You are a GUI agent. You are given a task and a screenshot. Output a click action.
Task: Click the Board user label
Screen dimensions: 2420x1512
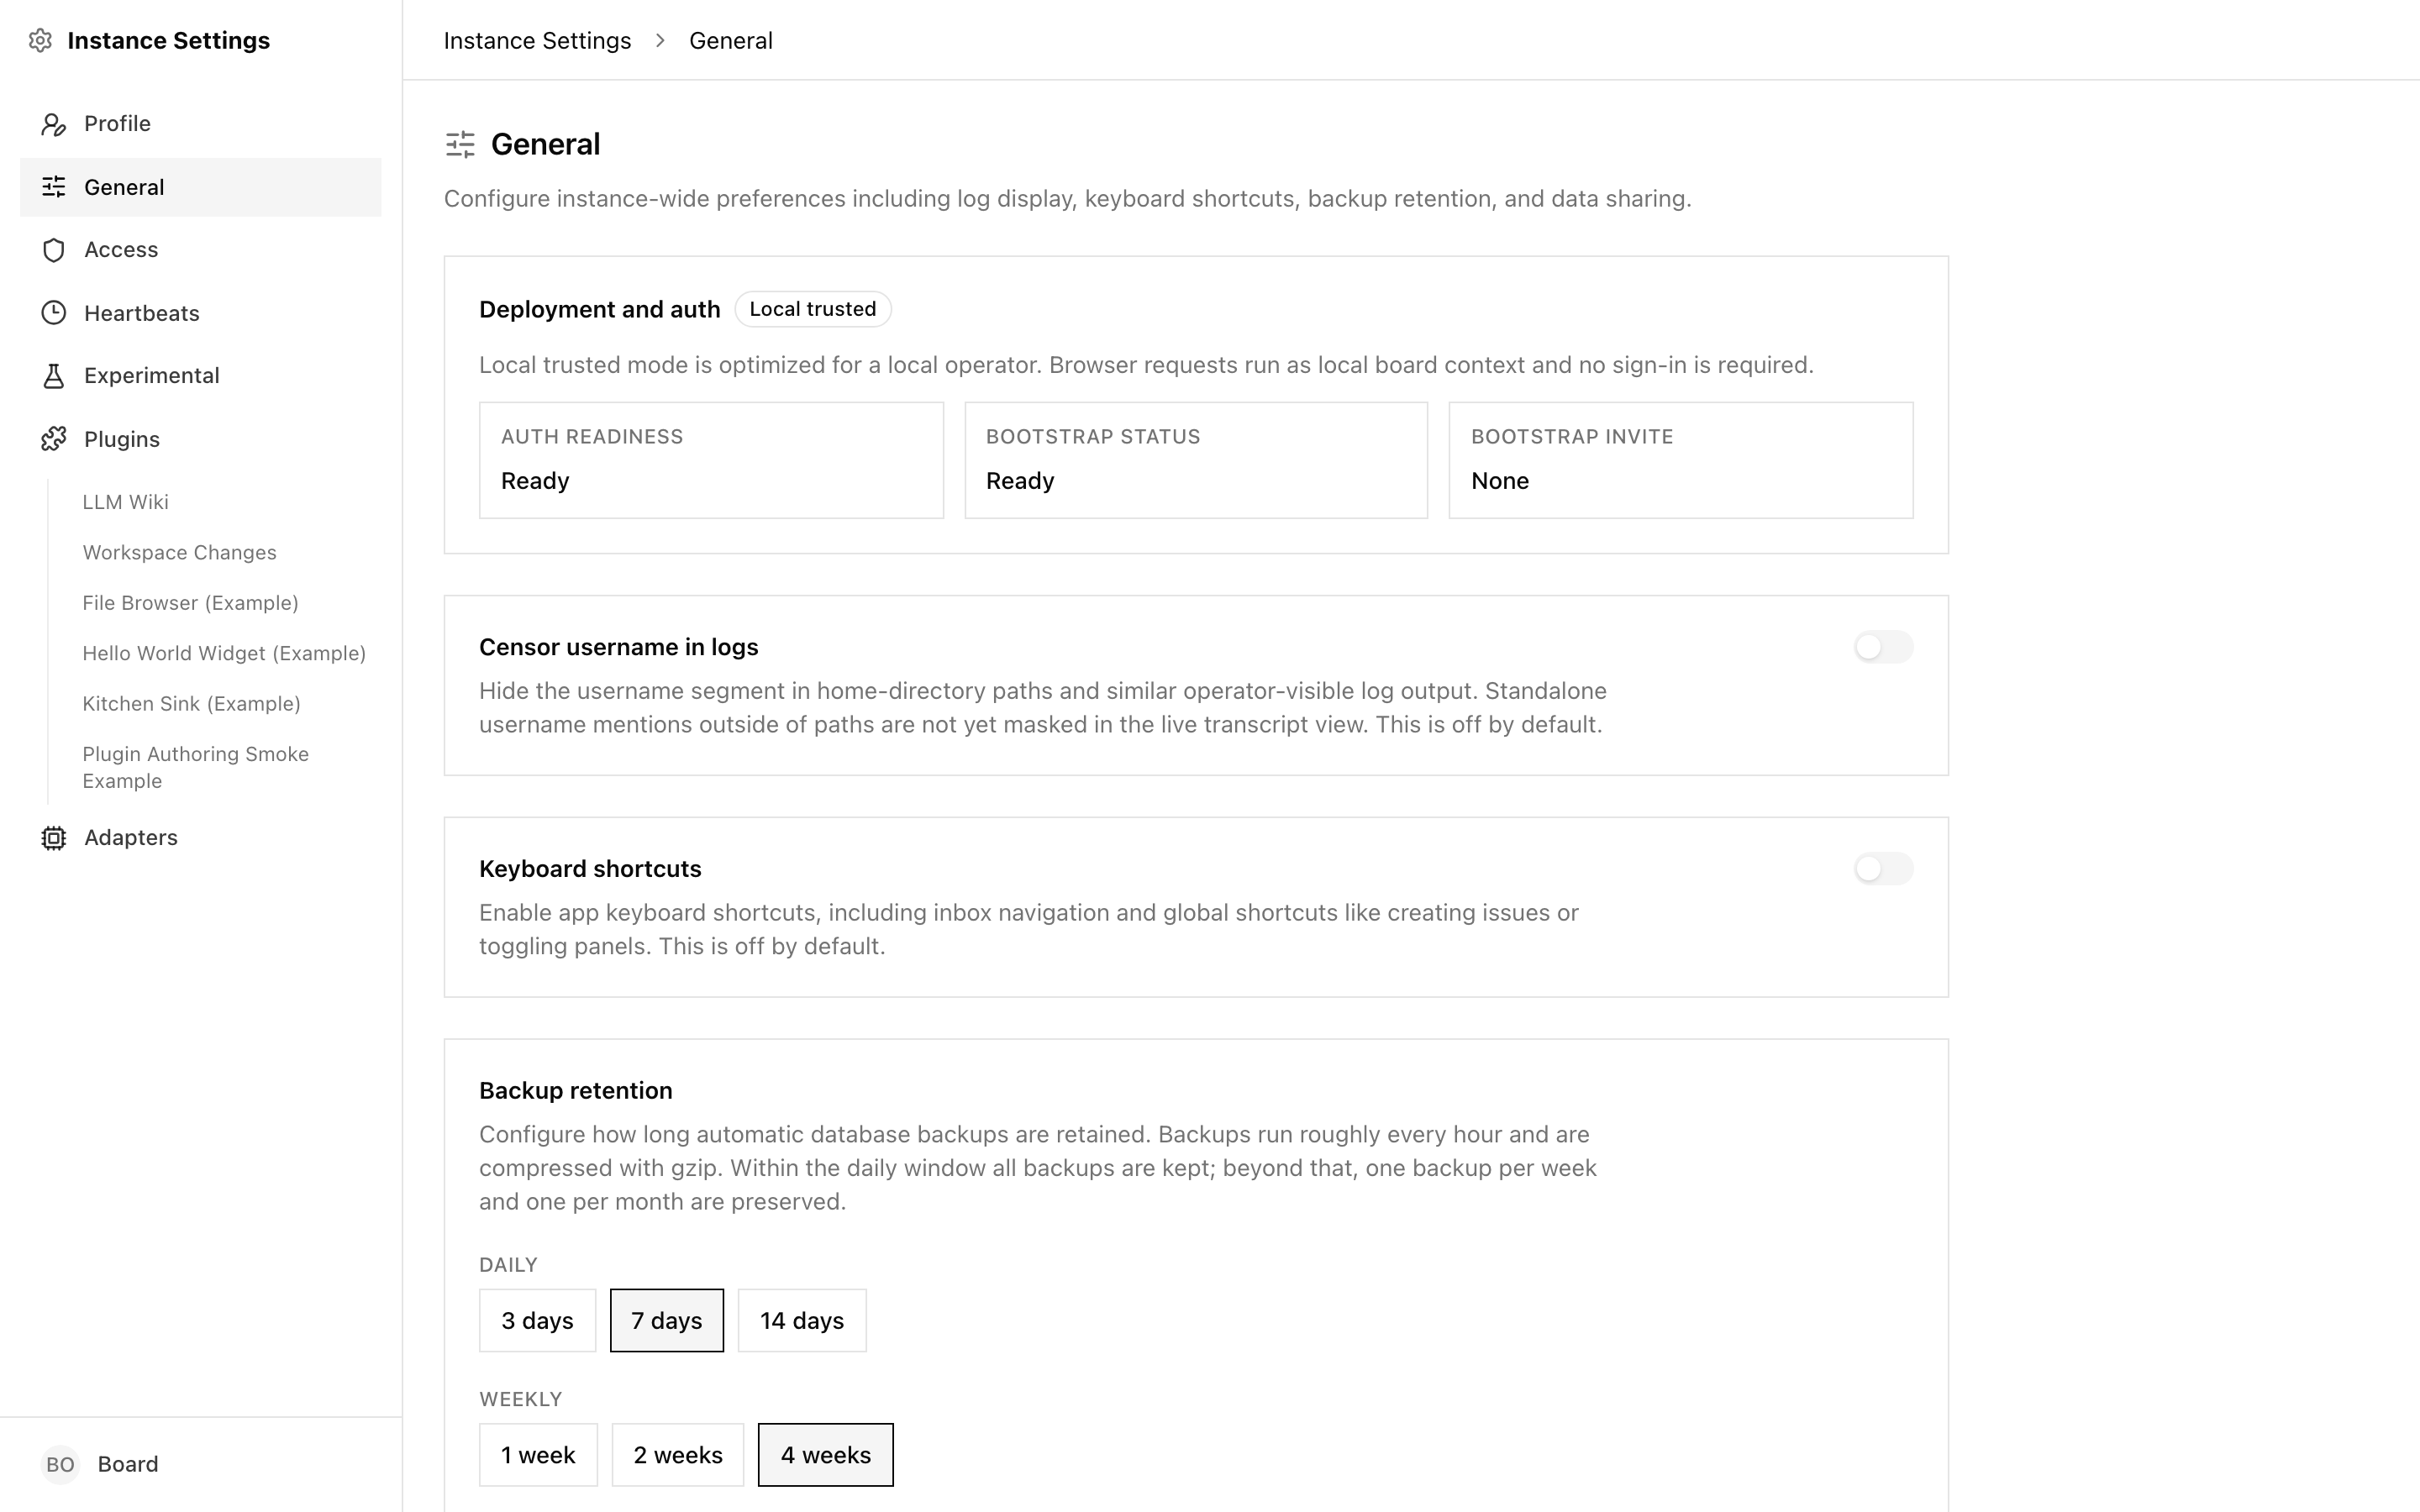tap(128, 1464)
